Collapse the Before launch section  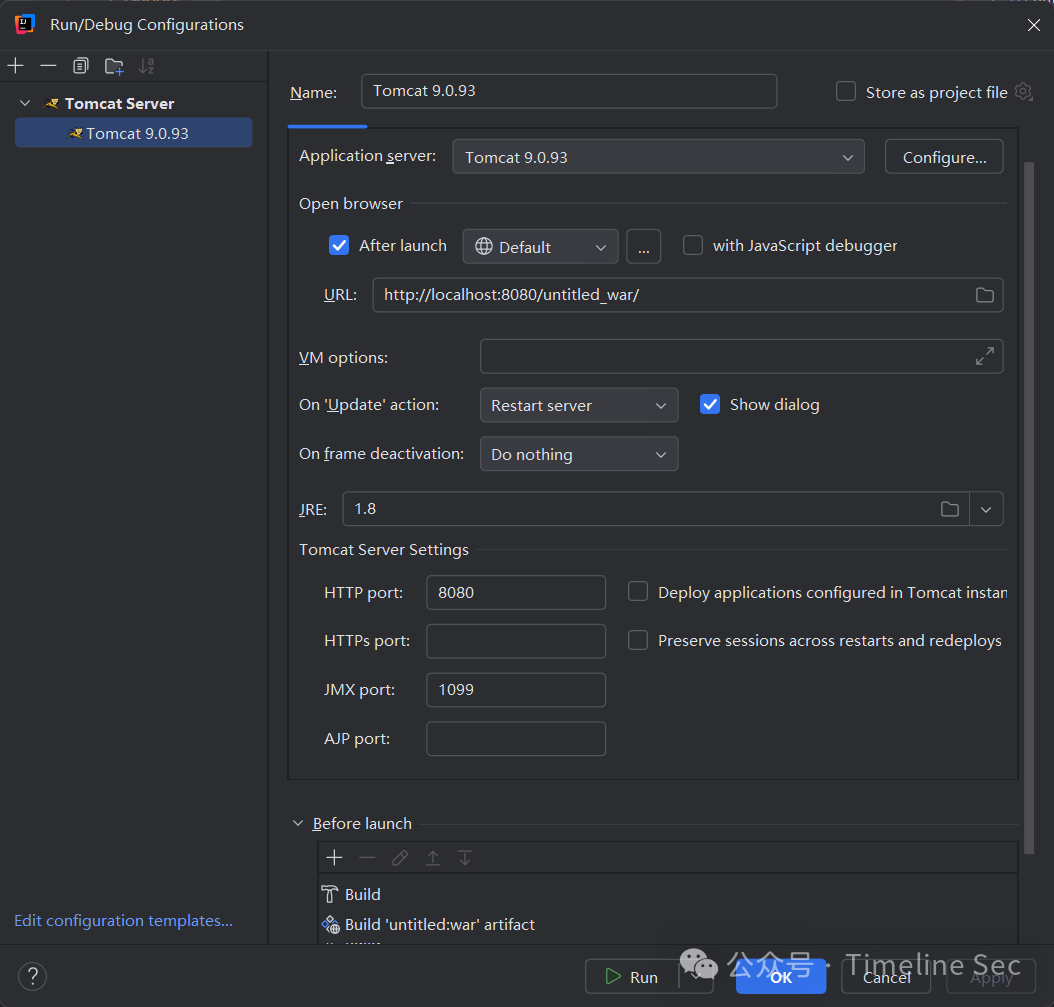click(298, 823)
